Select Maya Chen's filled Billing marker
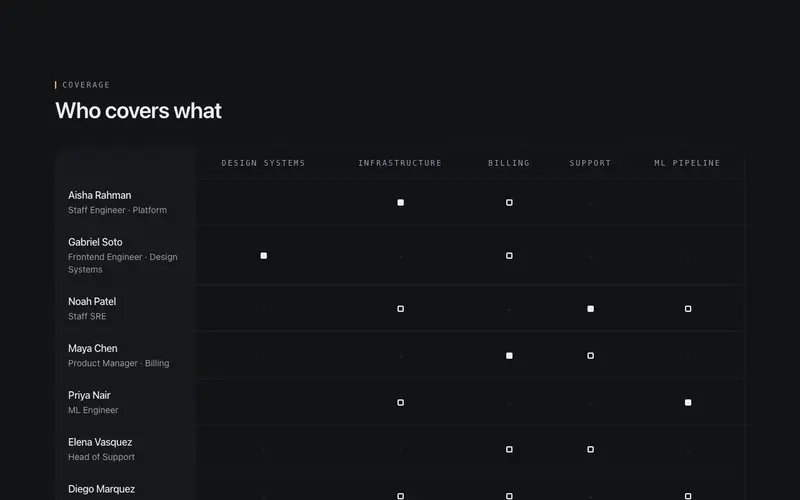The image size is (800, 500). (509, 356)
